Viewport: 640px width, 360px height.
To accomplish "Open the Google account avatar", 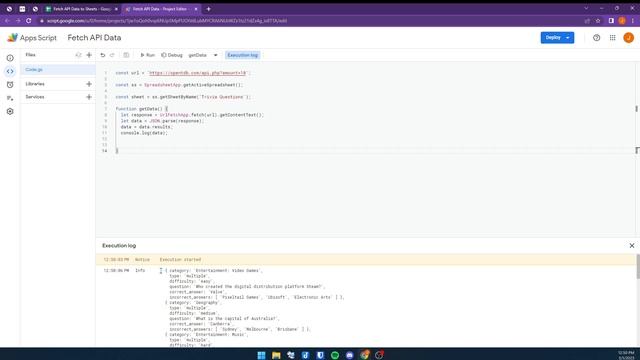I will (629, 38).
